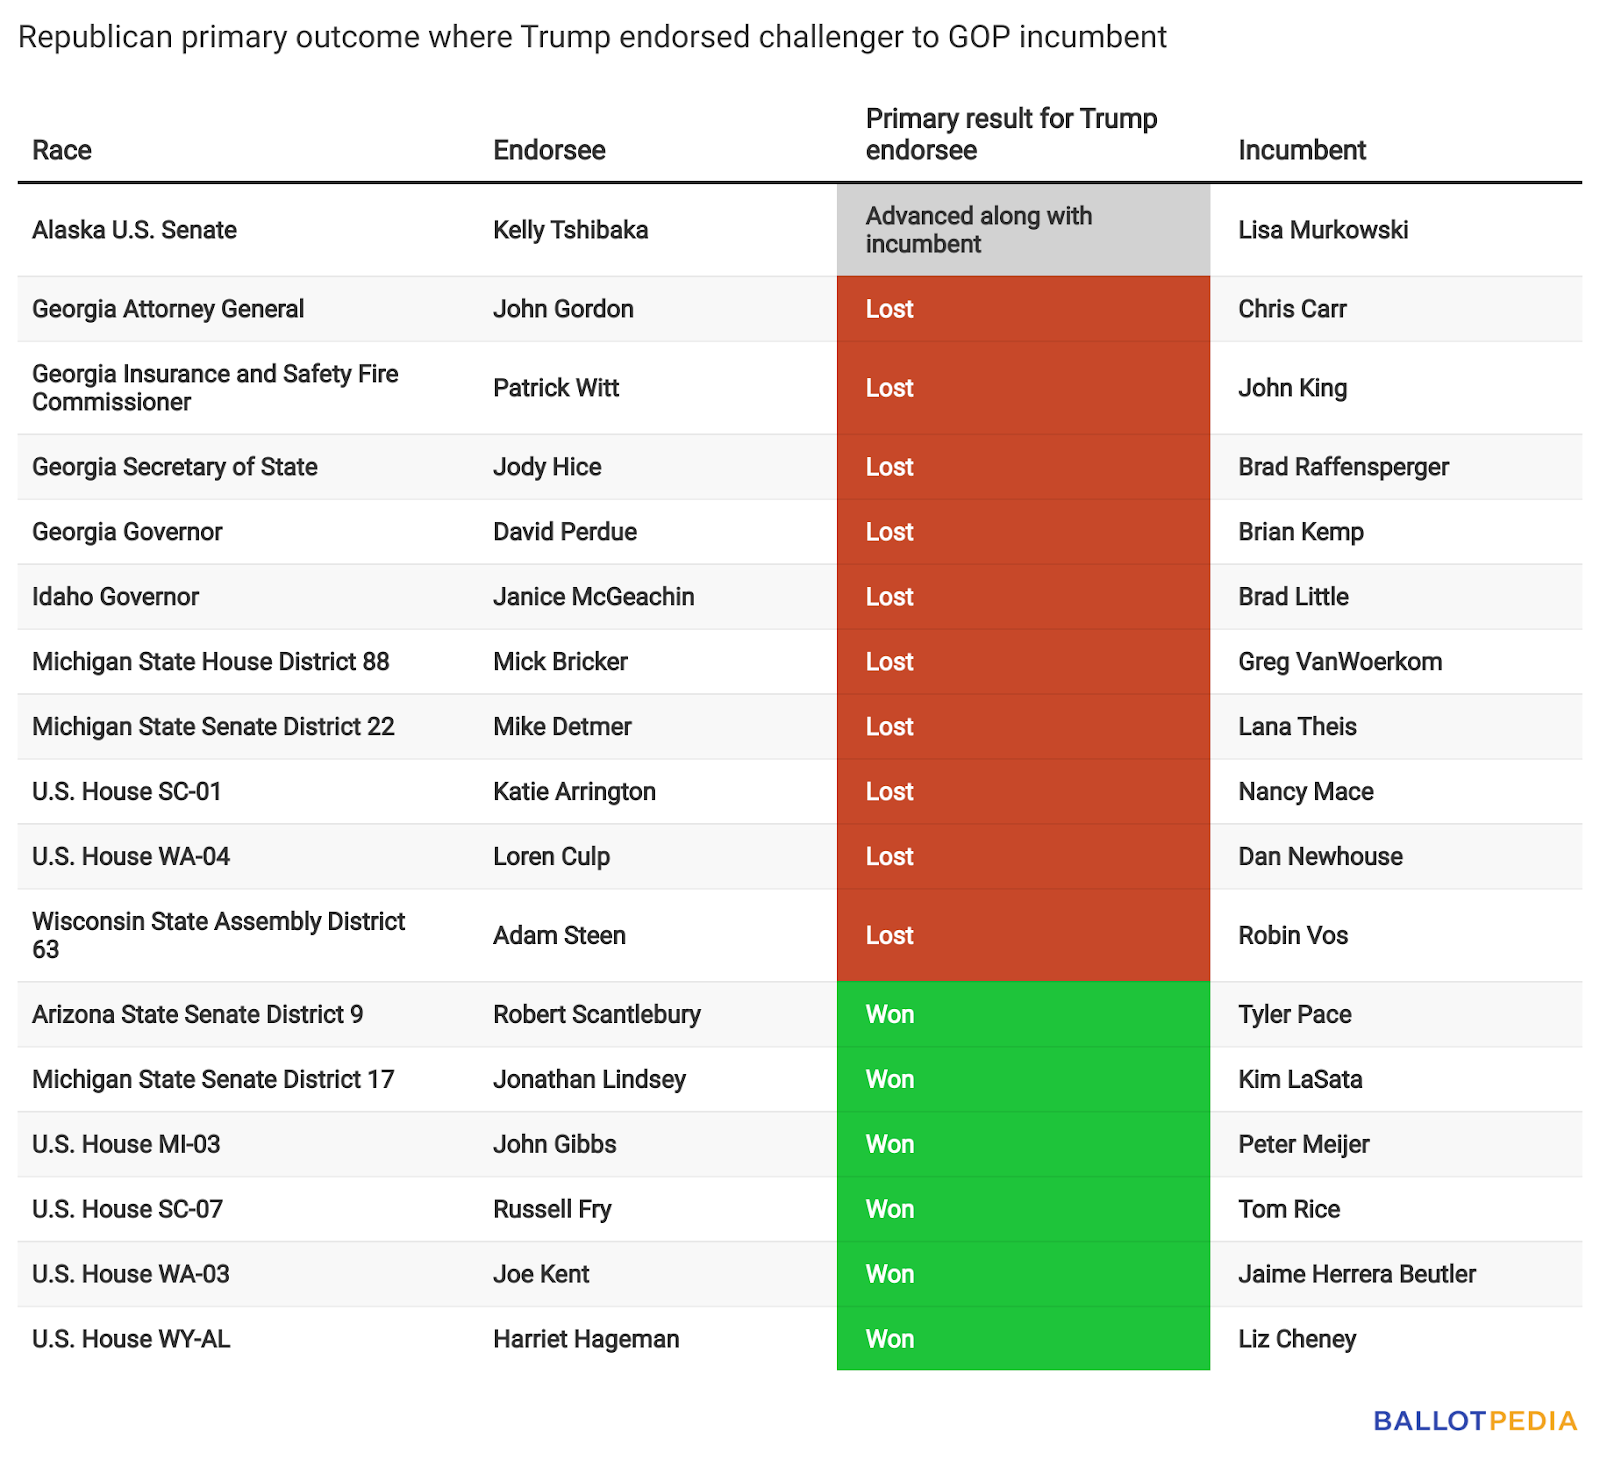The height and width of the screenshot is (1460, 1600).
Task: Click the red Lost cell for John Gordon
Action: point(1023,309)
